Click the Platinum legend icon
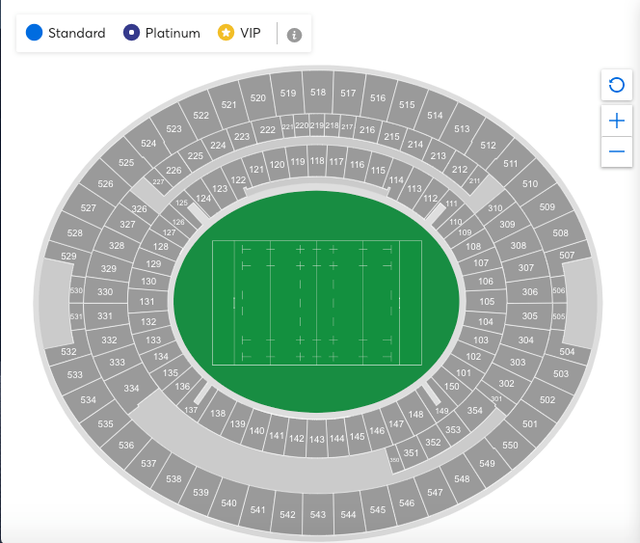 131,33
